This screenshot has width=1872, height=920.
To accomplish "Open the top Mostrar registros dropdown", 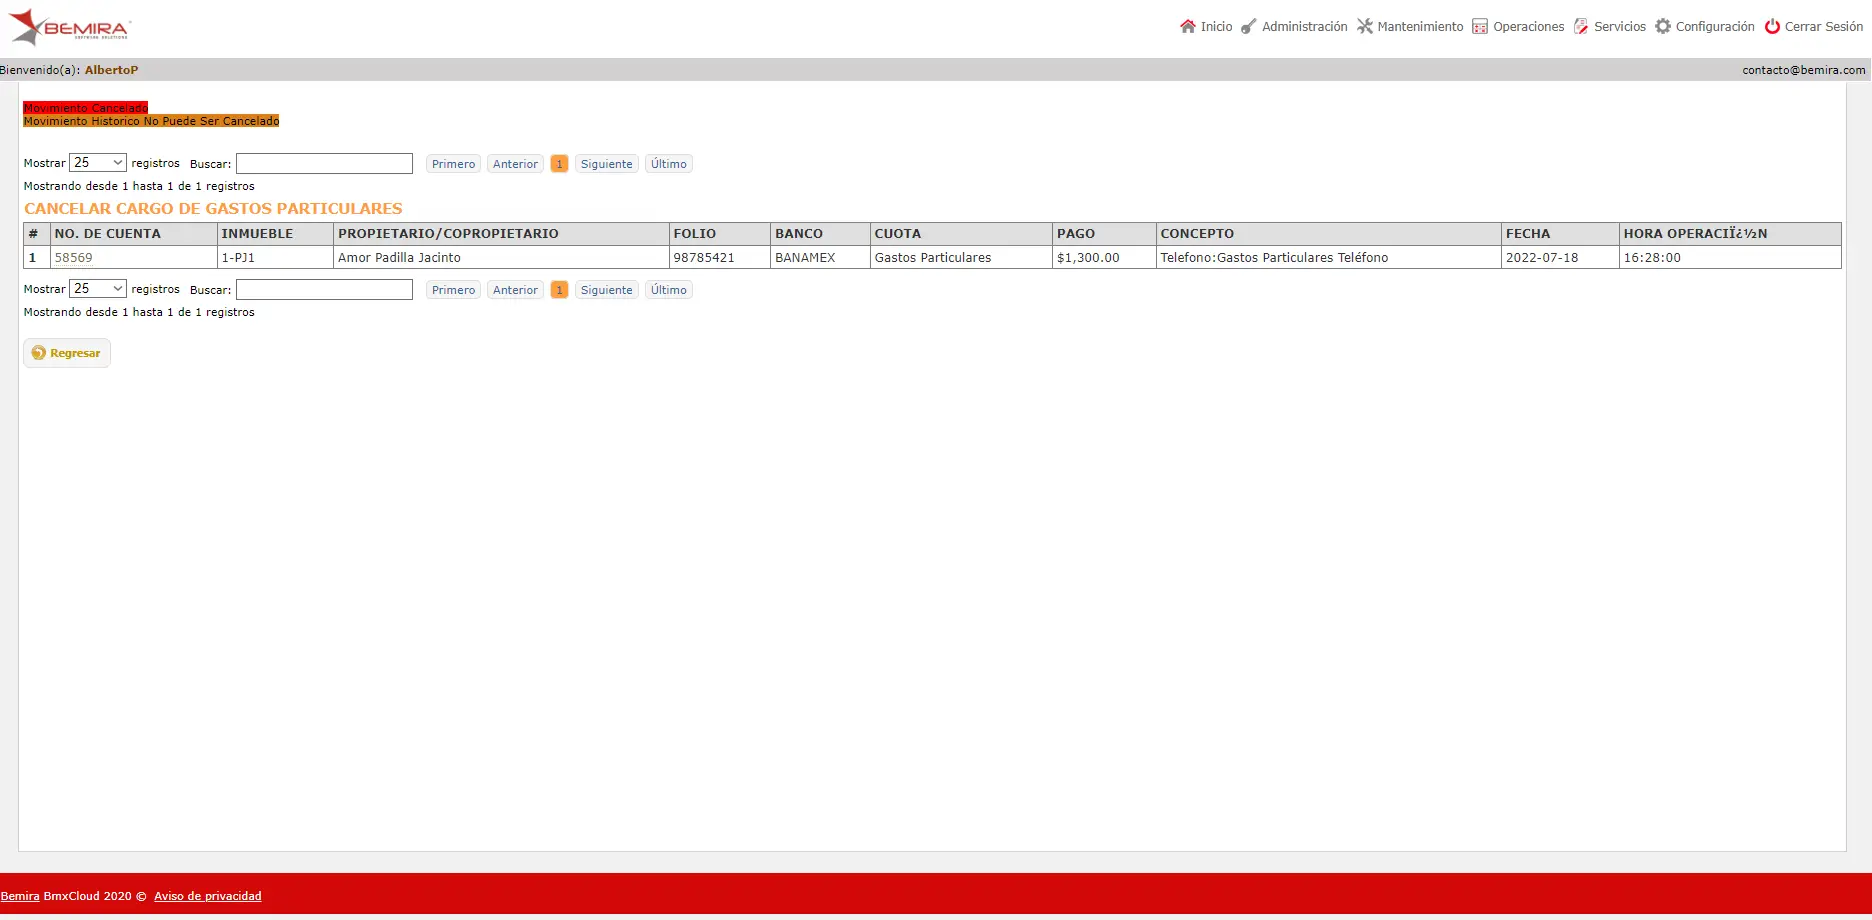I will pyautogui.click(x=98, y=163).
